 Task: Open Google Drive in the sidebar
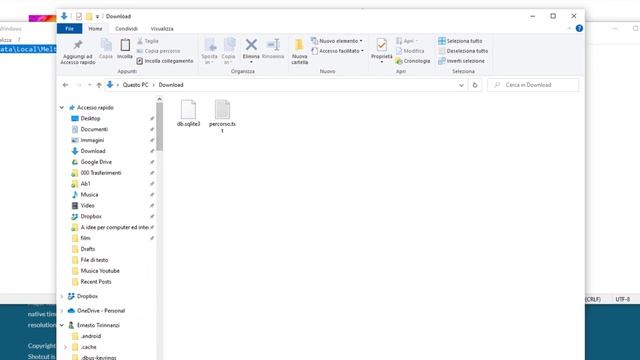(x=96, y=162)
